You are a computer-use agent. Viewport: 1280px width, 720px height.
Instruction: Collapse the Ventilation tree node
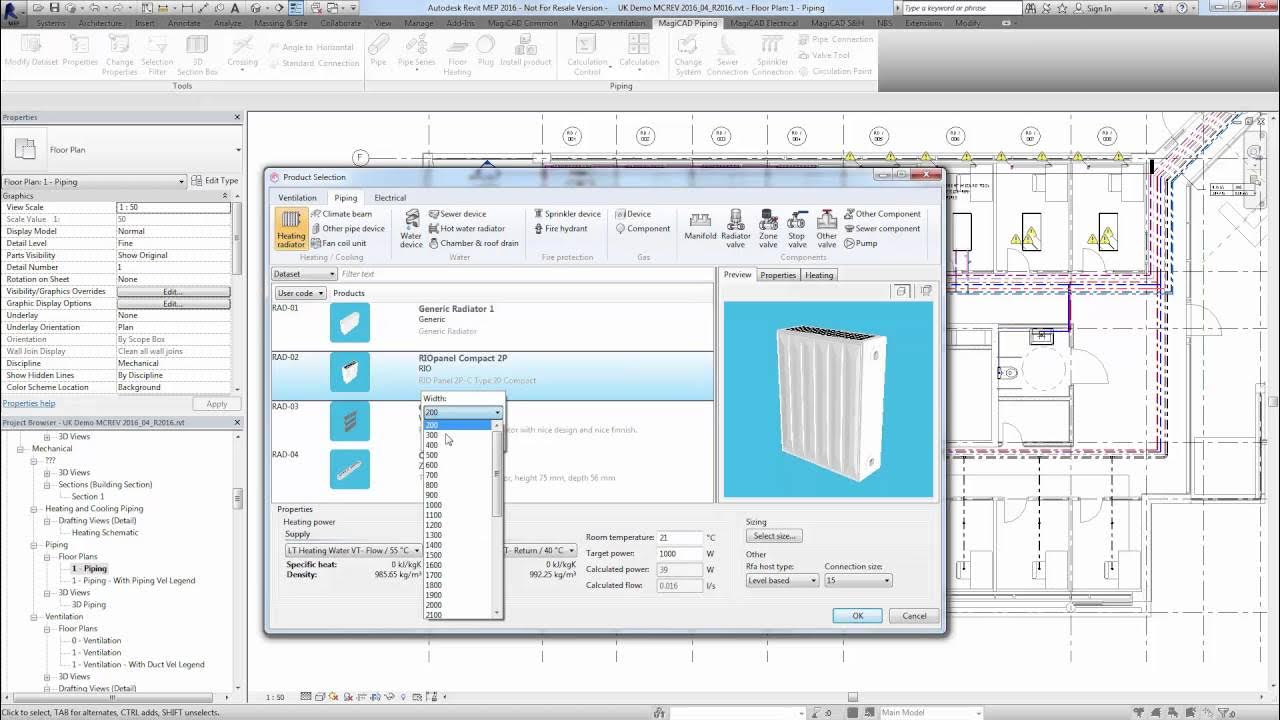(34, 617)
